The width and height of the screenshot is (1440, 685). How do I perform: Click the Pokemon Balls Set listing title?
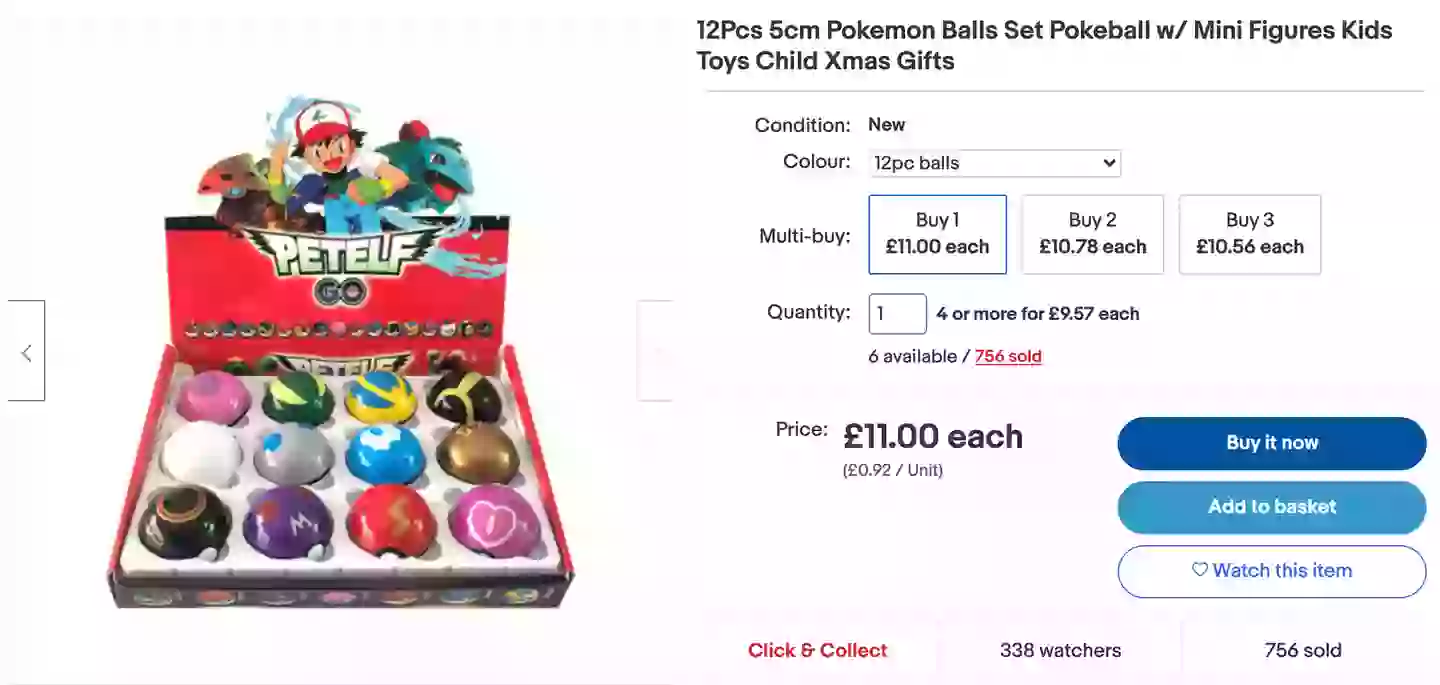(1044, 45)
